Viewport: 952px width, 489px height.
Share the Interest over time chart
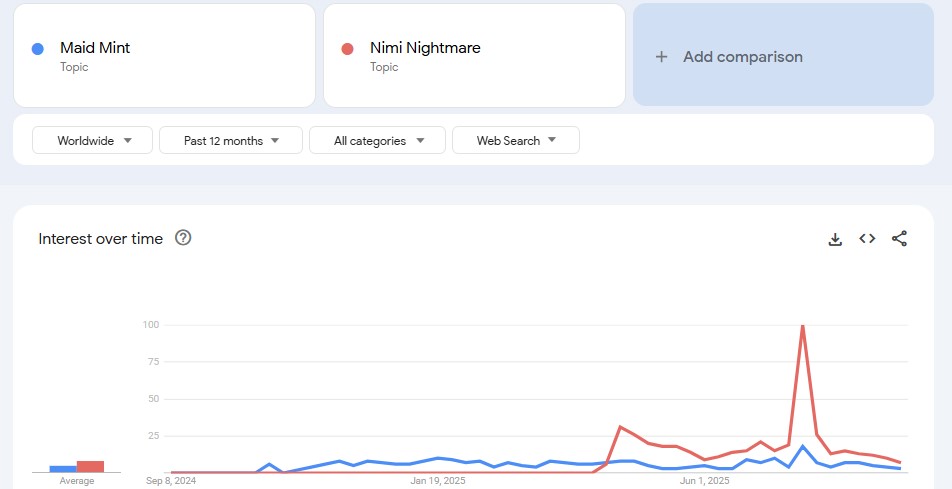[x=899, y=239]
